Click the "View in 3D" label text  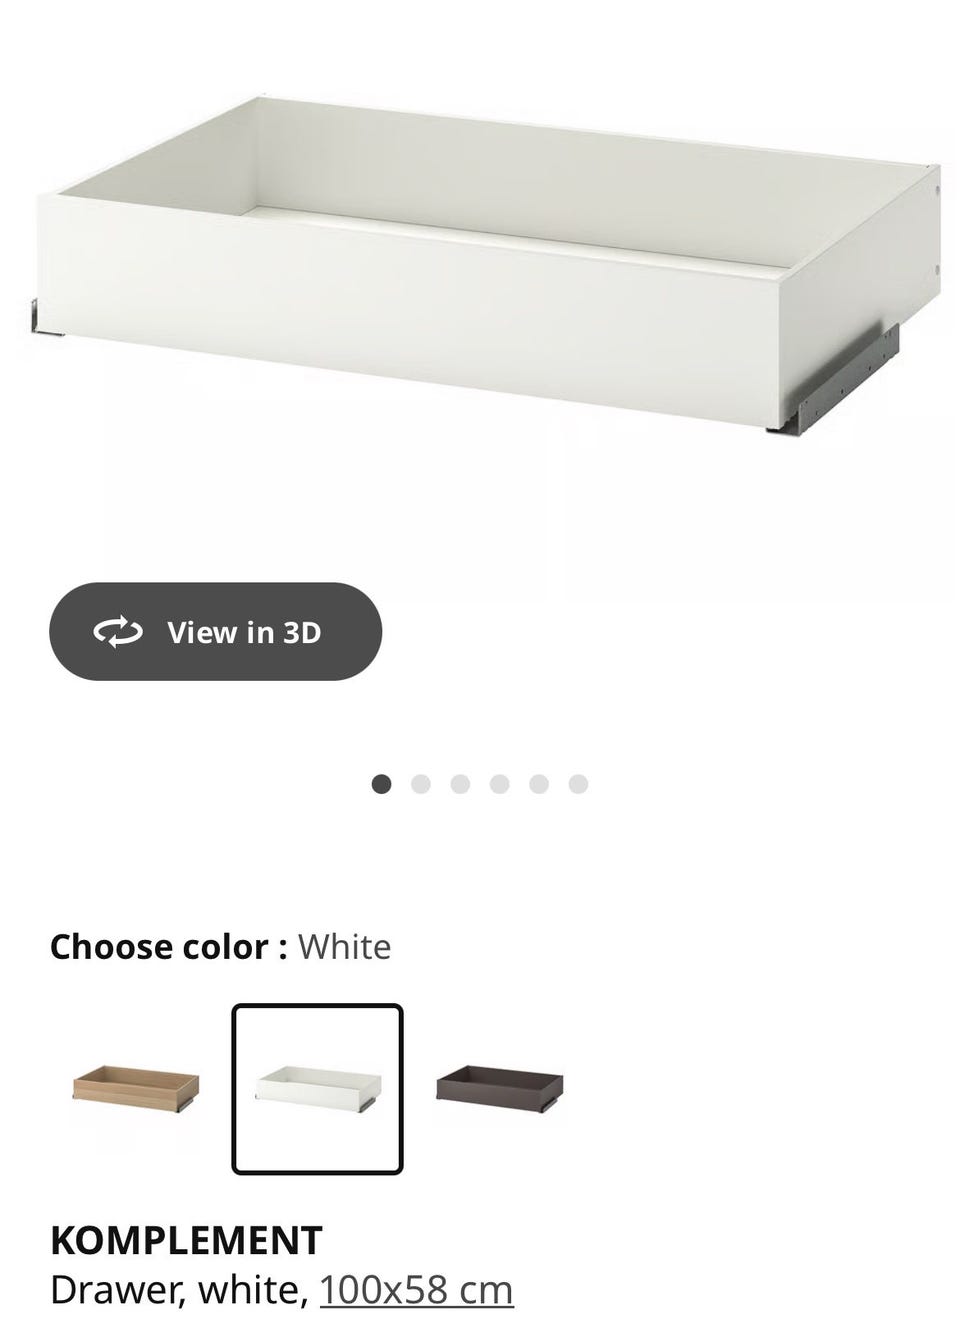point(244,632)
